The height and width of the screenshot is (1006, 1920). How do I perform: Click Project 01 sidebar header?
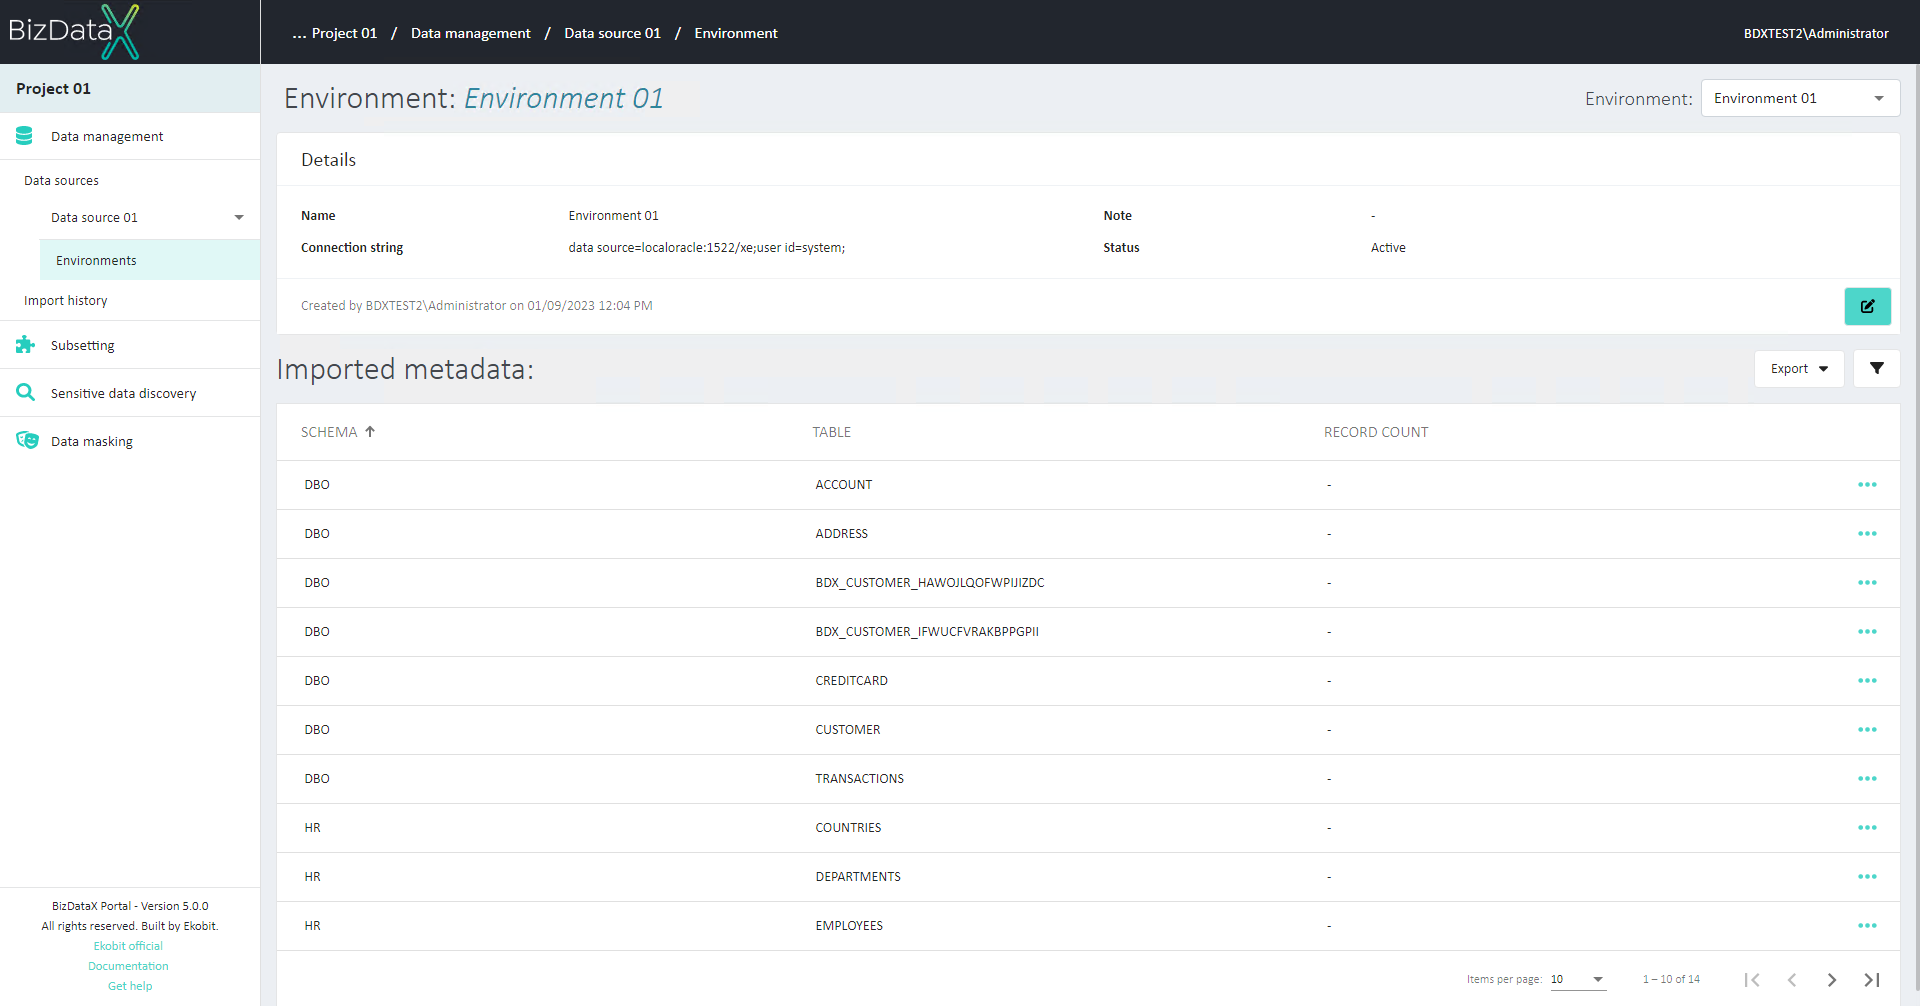pyautogui.click(x=130, y=88)
